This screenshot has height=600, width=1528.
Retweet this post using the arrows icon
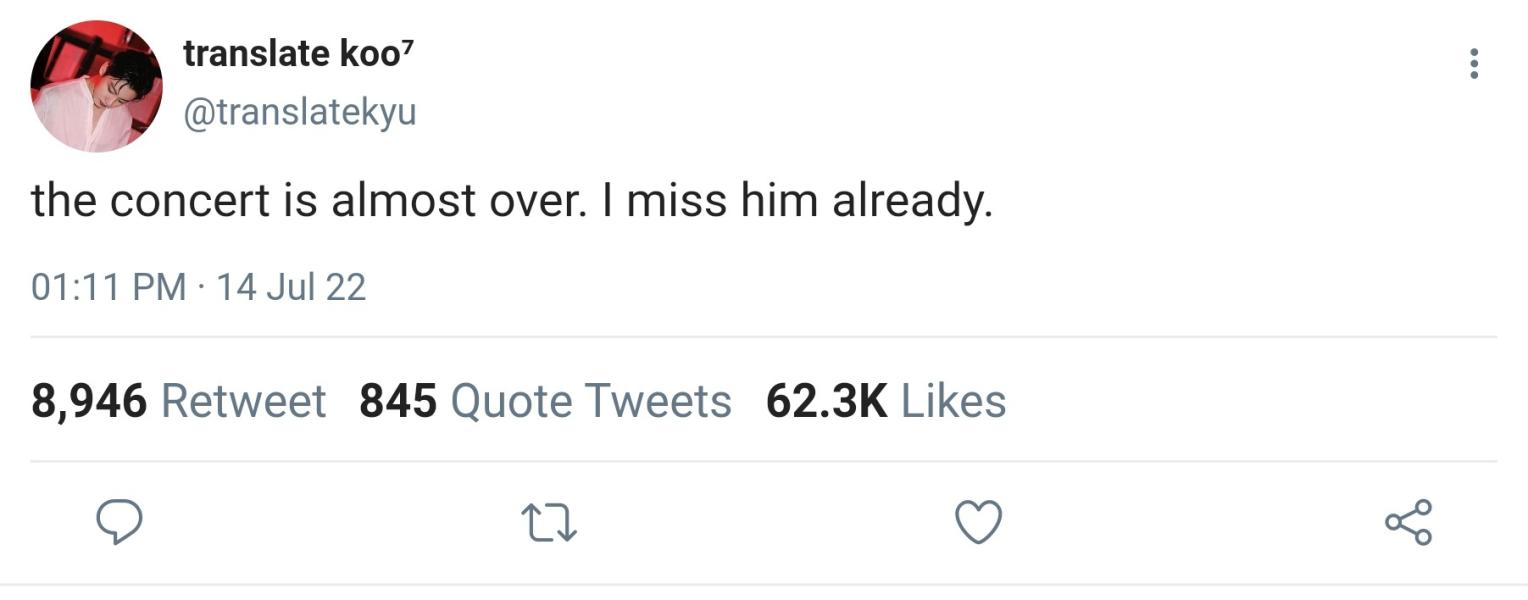click(549, 522)
